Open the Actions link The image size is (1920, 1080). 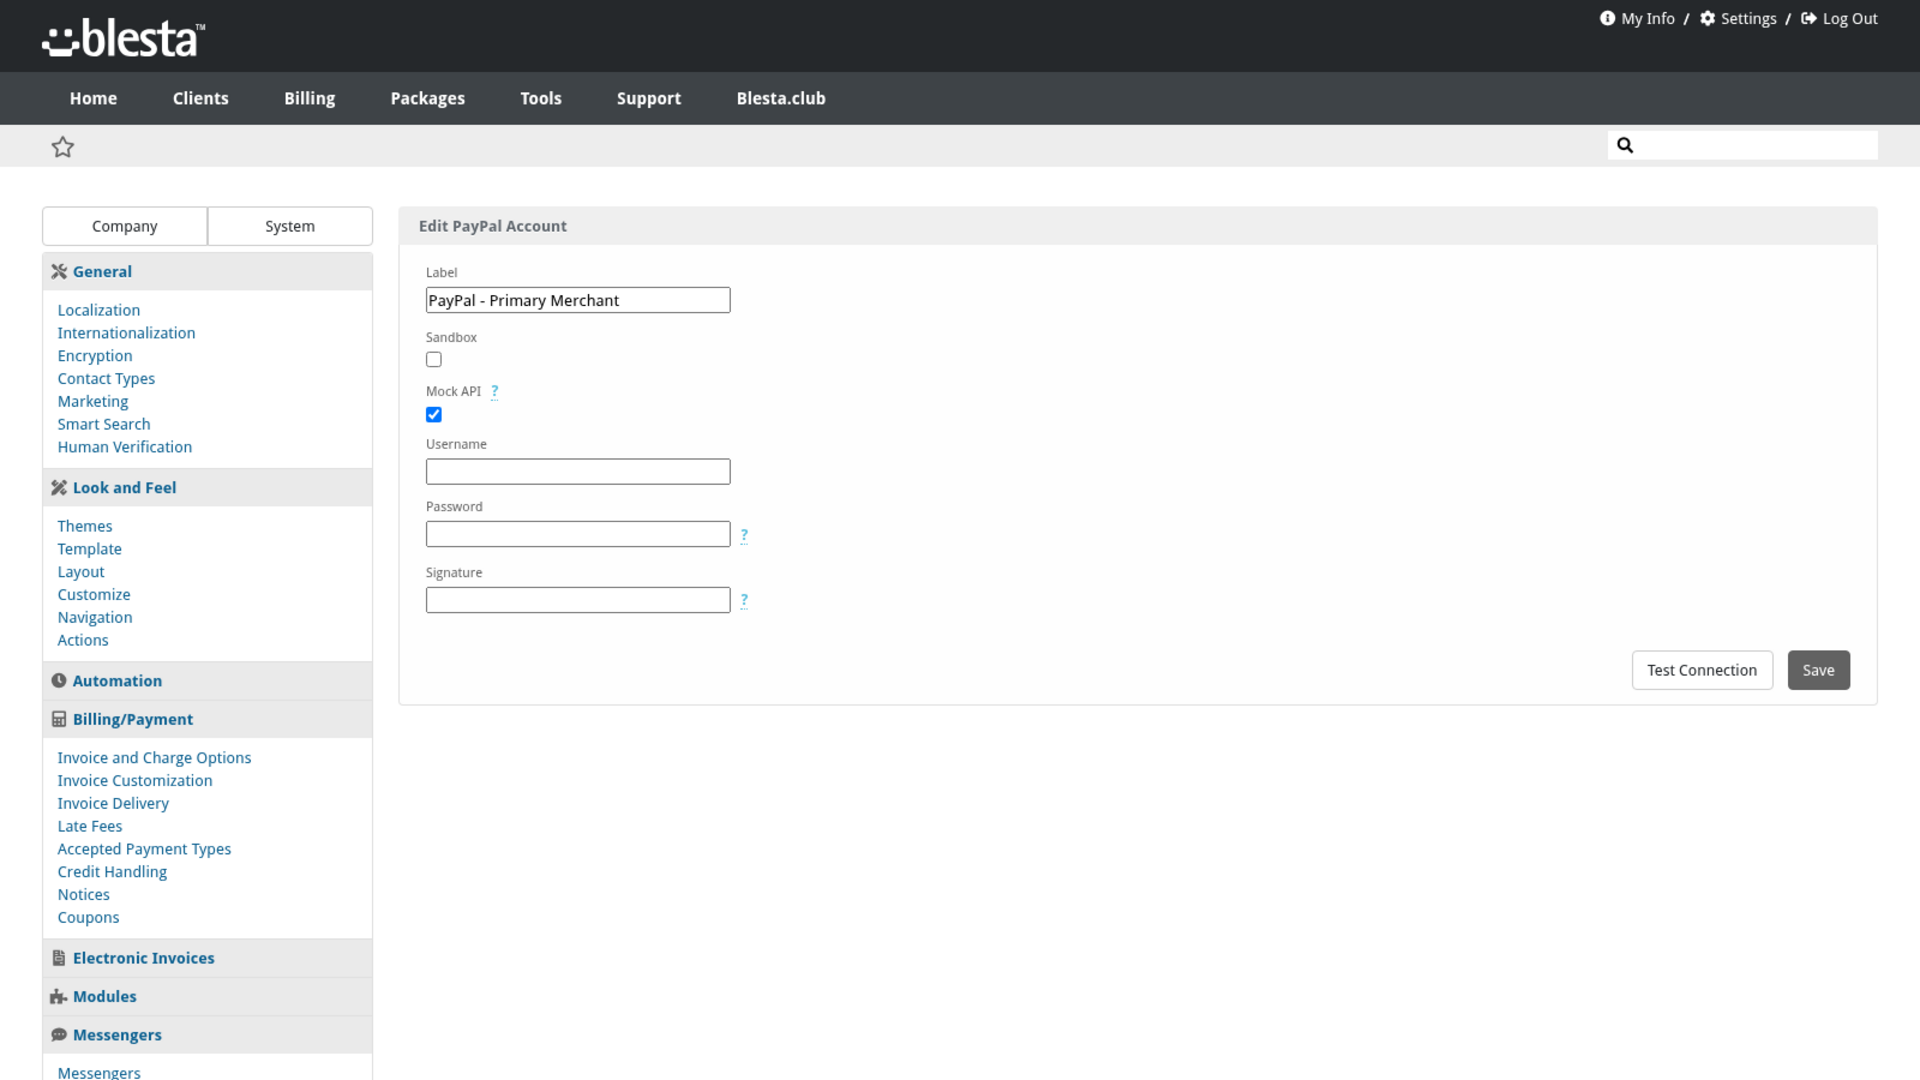(x=83, y=640)
